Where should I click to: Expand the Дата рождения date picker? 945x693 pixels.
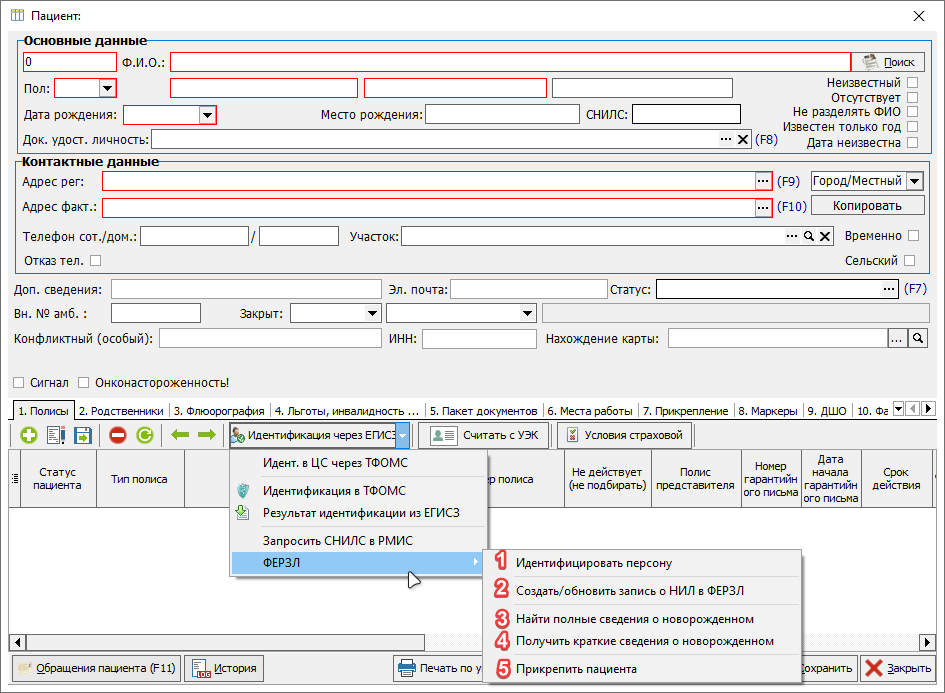tap(207, 115)
